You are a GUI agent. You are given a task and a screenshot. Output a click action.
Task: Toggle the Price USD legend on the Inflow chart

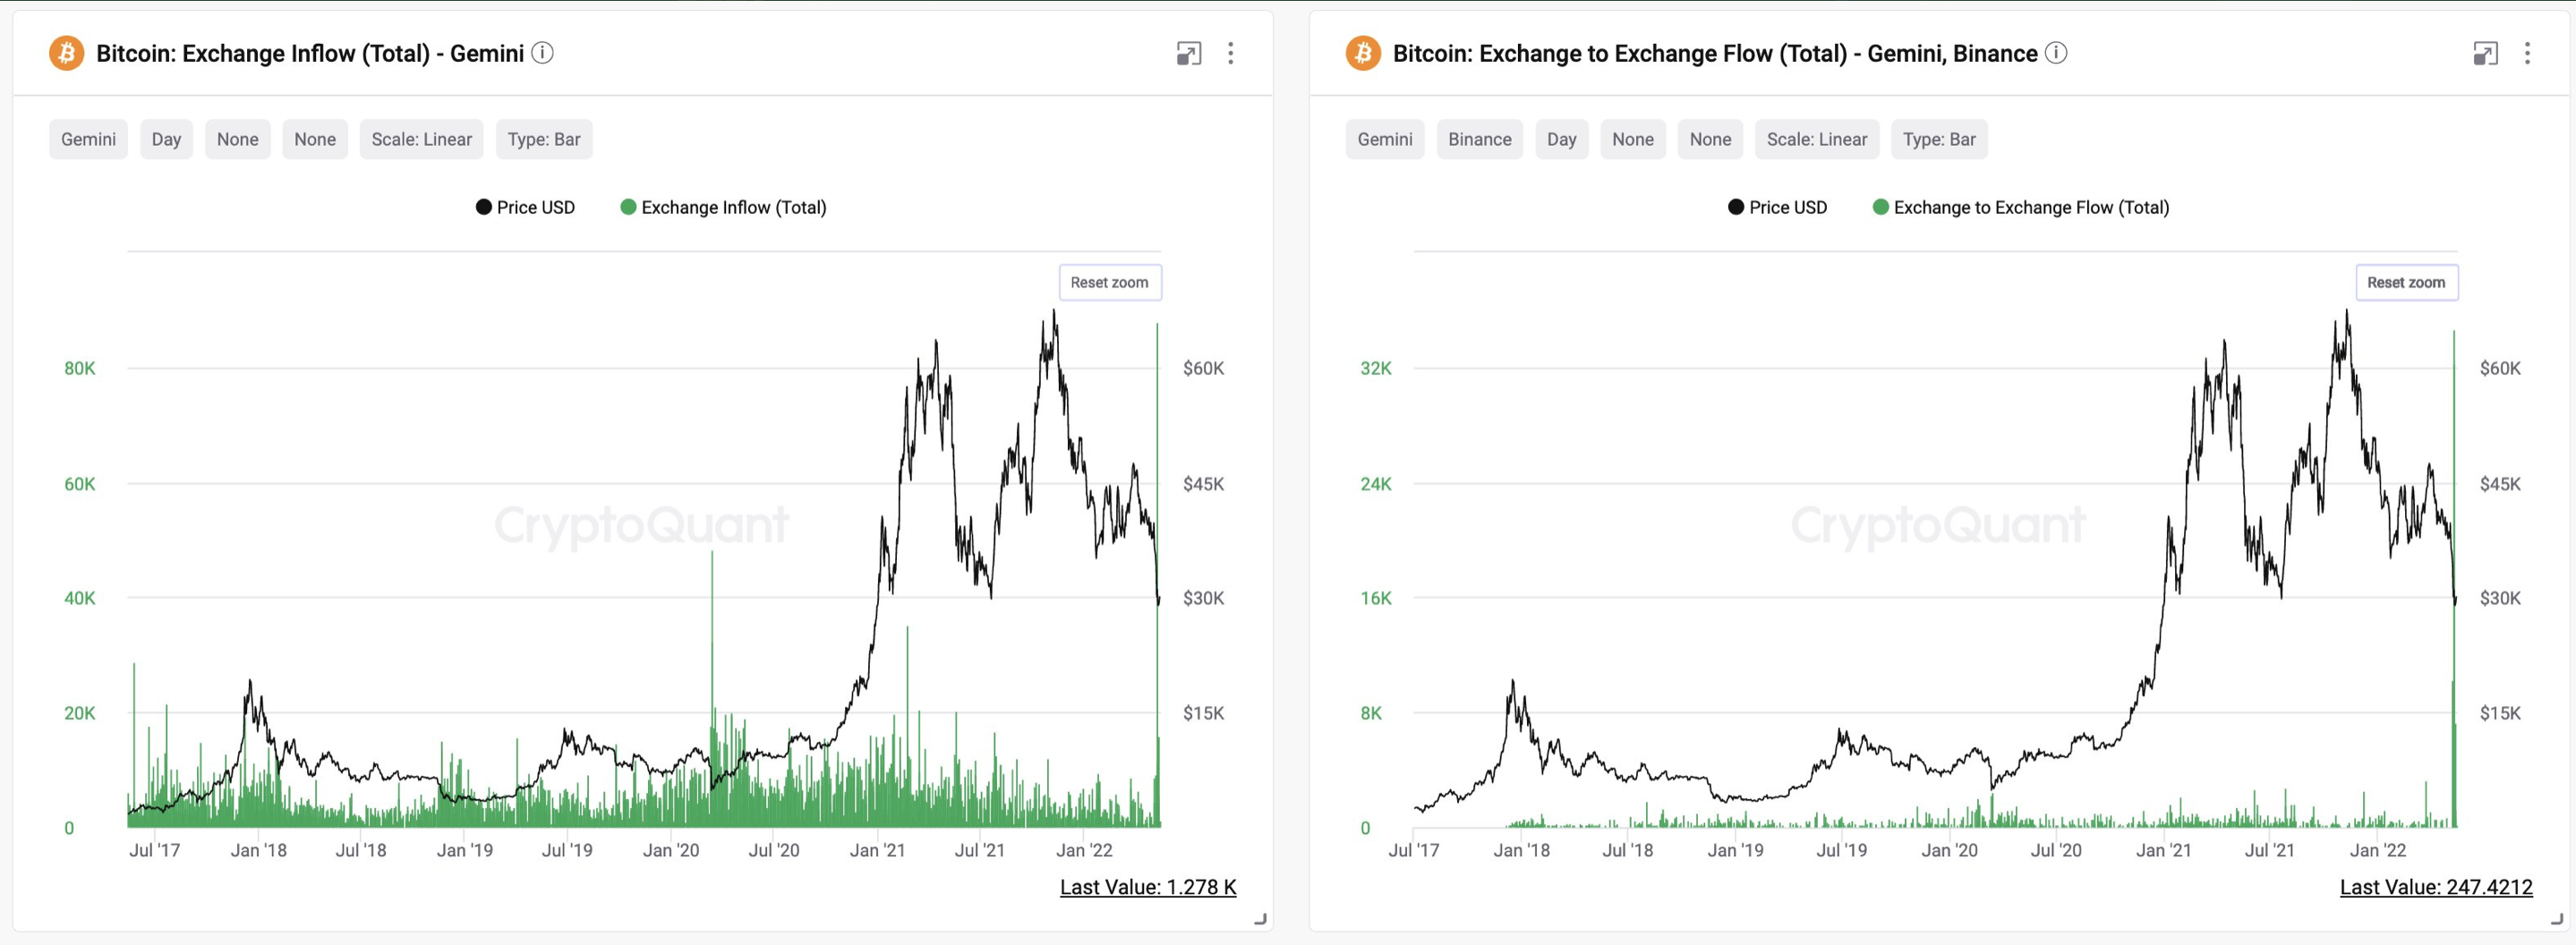pyautogui.click(x=524, y=207)
